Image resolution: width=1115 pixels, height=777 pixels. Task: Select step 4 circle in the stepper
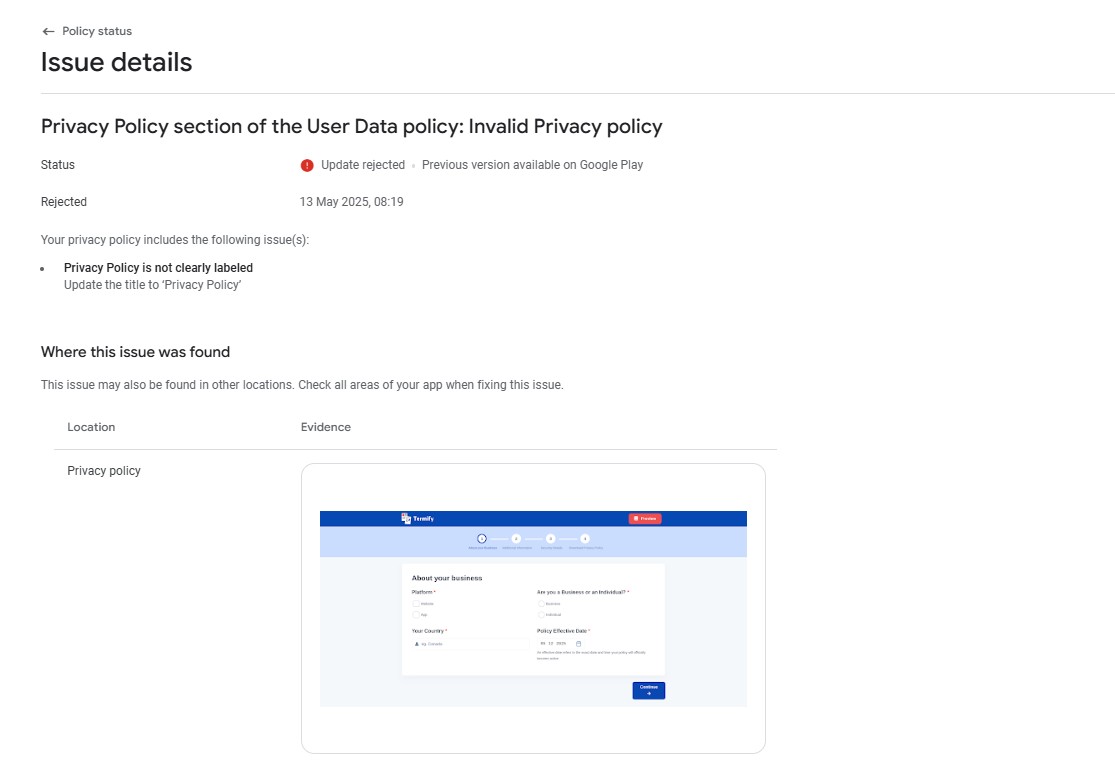pos(585,539)
